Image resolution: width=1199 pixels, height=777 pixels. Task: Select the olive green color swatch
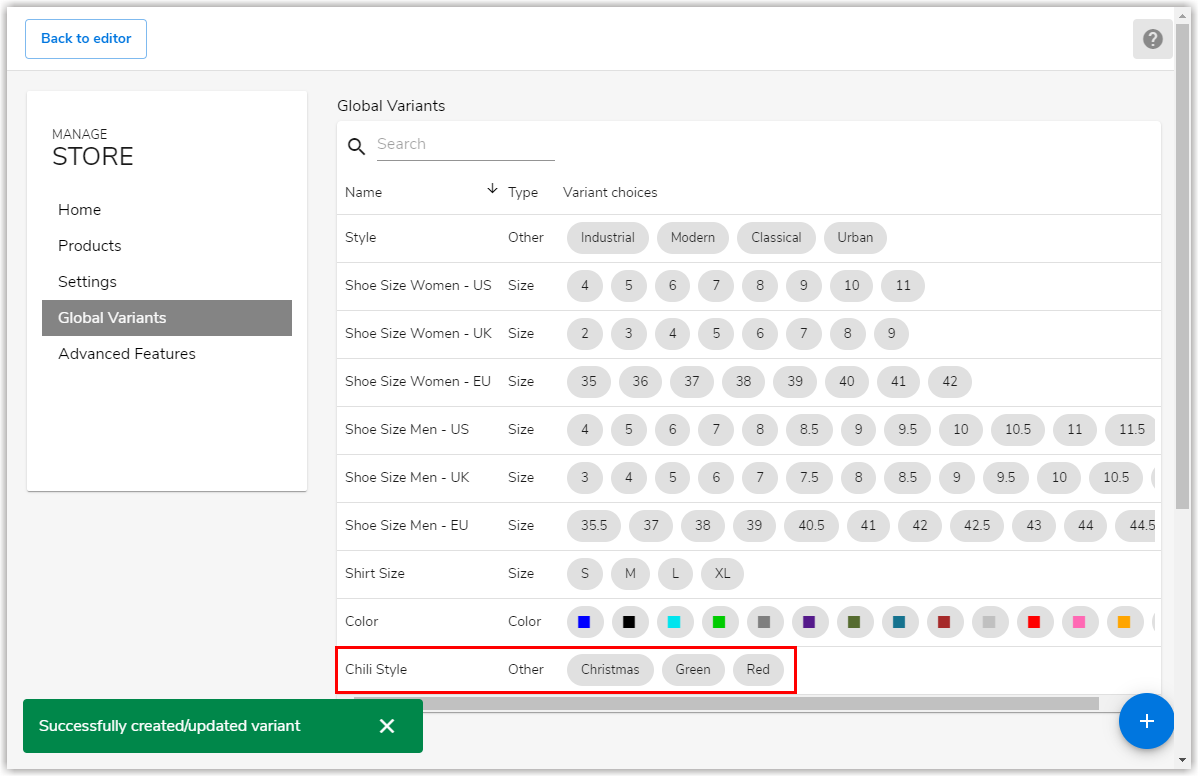point(854,622)
